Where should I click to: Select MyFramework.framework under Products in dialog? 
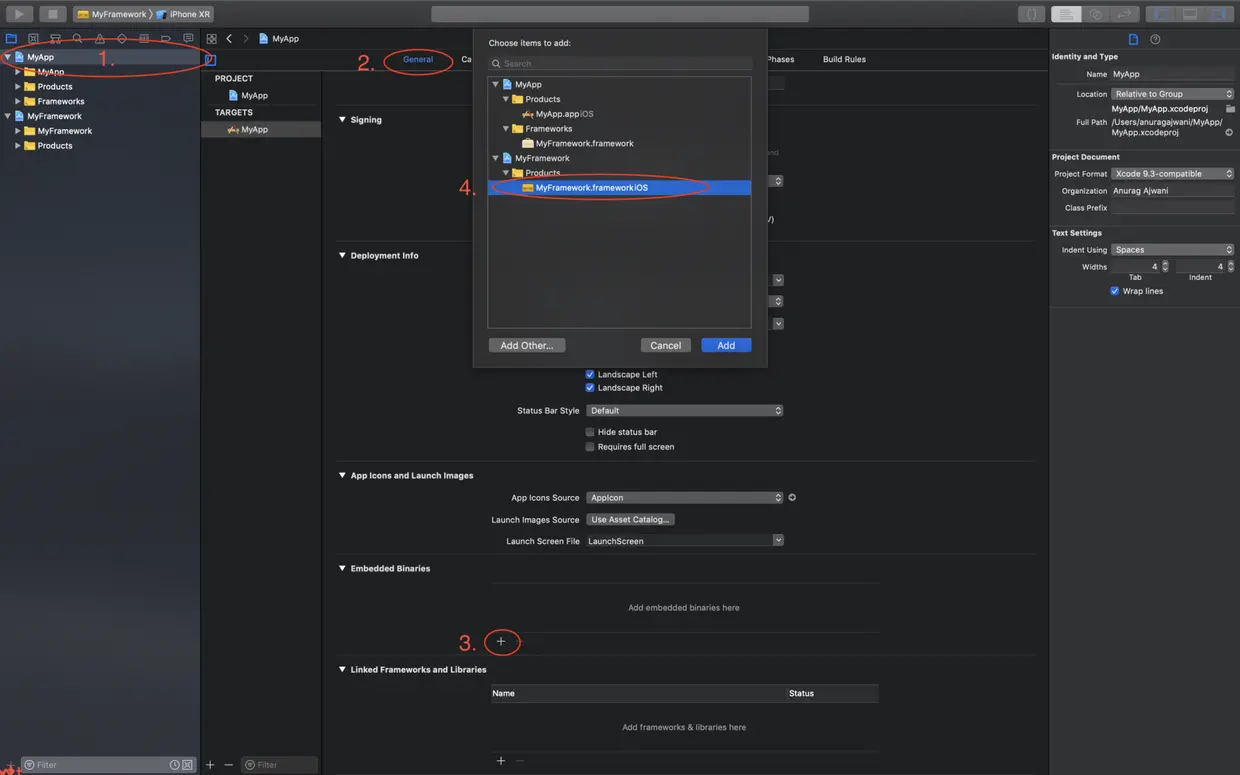click(x=620, y=187)
